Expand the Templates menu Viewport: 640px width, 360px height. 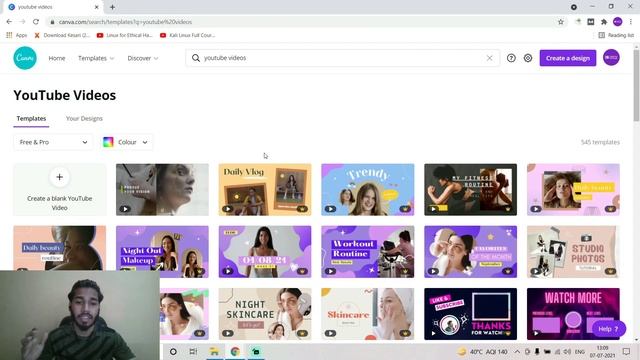96,58
